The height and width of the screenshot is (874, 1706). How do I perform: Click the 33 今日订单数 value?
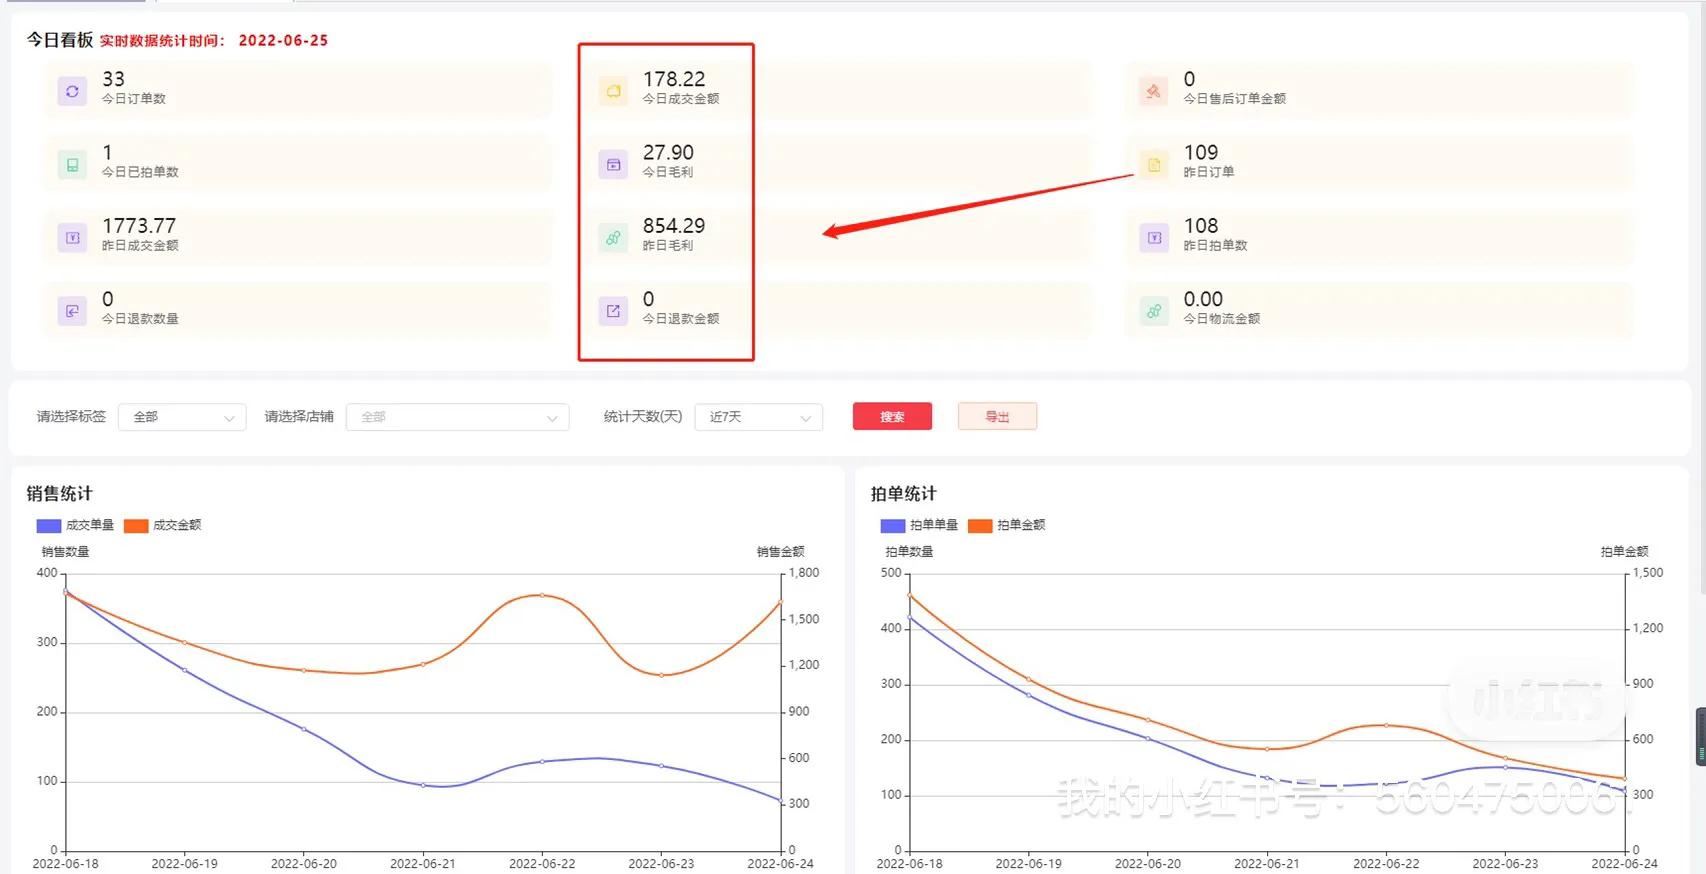click(x=113, y=79)
